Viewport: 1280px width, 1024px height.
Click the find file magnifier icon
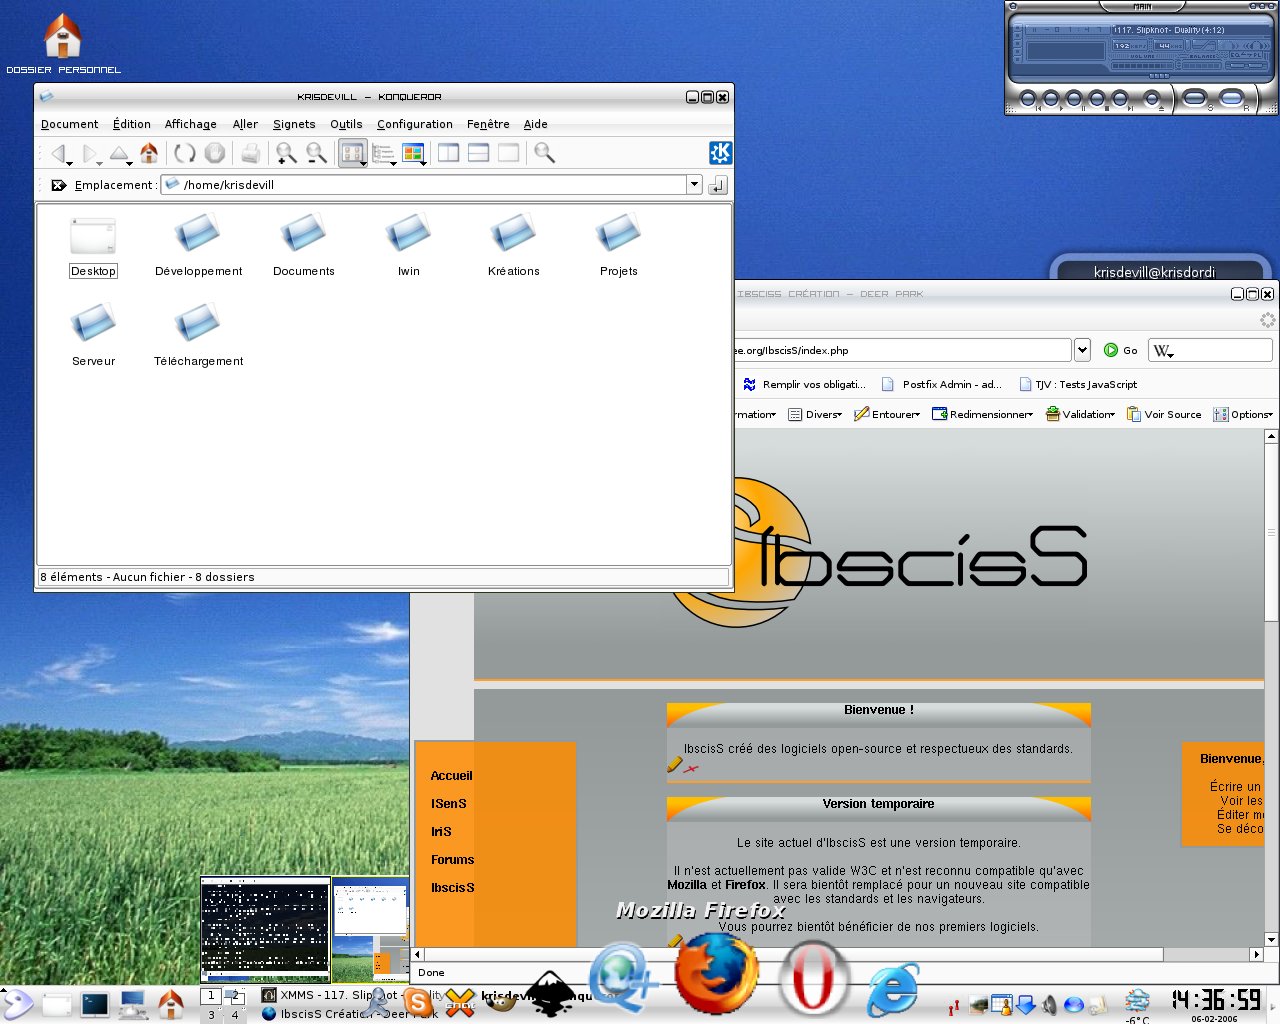[544, 153]
